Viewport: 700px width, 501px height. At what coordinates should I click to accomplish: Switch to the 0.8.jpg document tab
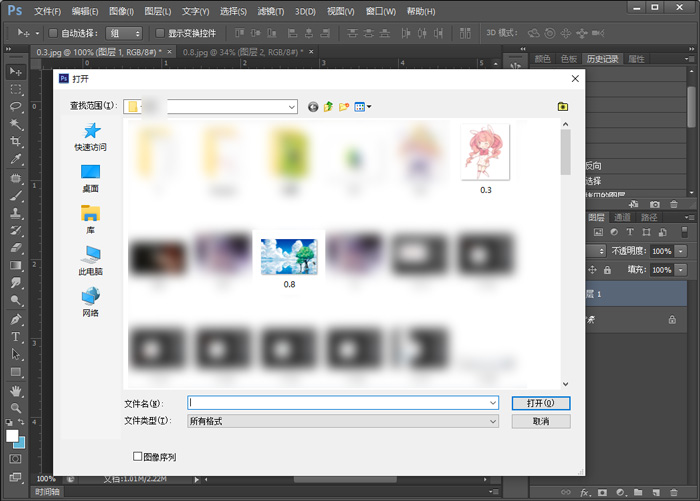tap(243, 52)
